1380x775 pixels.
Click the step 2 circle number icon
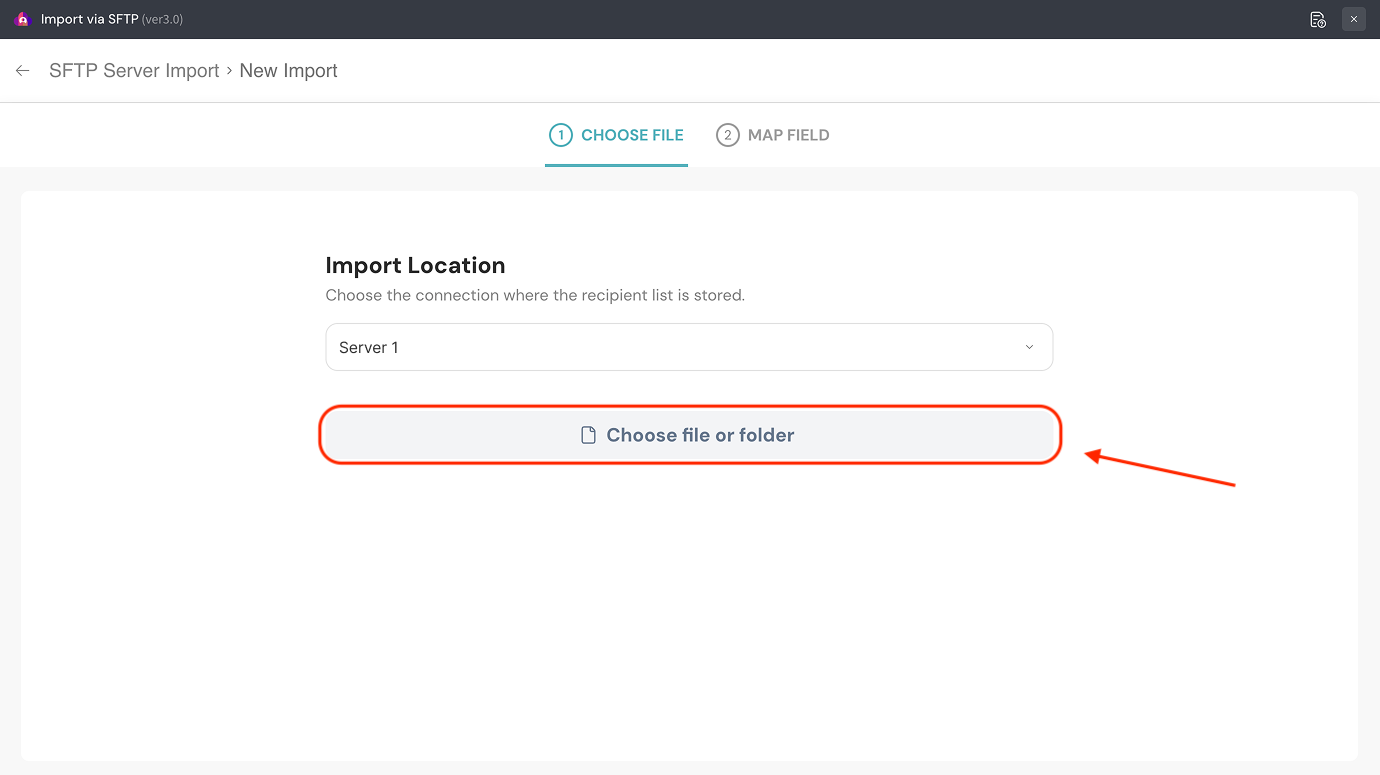727,135
